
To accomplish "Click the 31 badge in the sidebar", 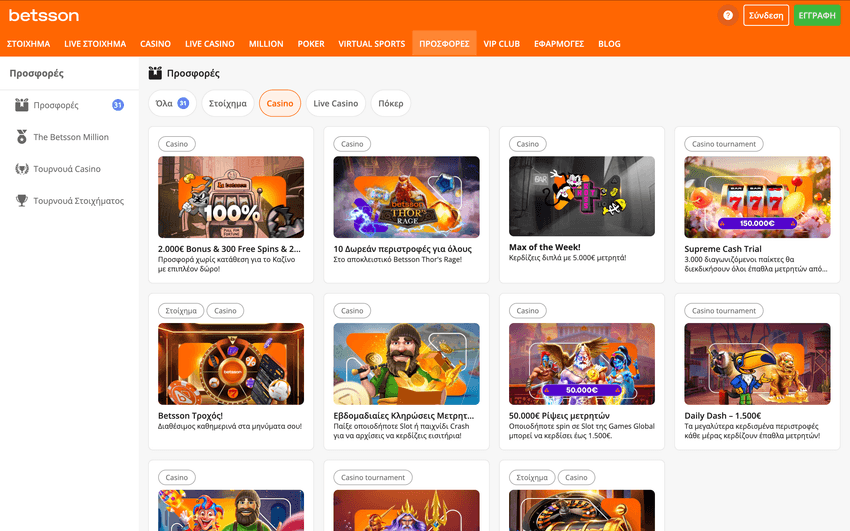I will pos(118,105).
